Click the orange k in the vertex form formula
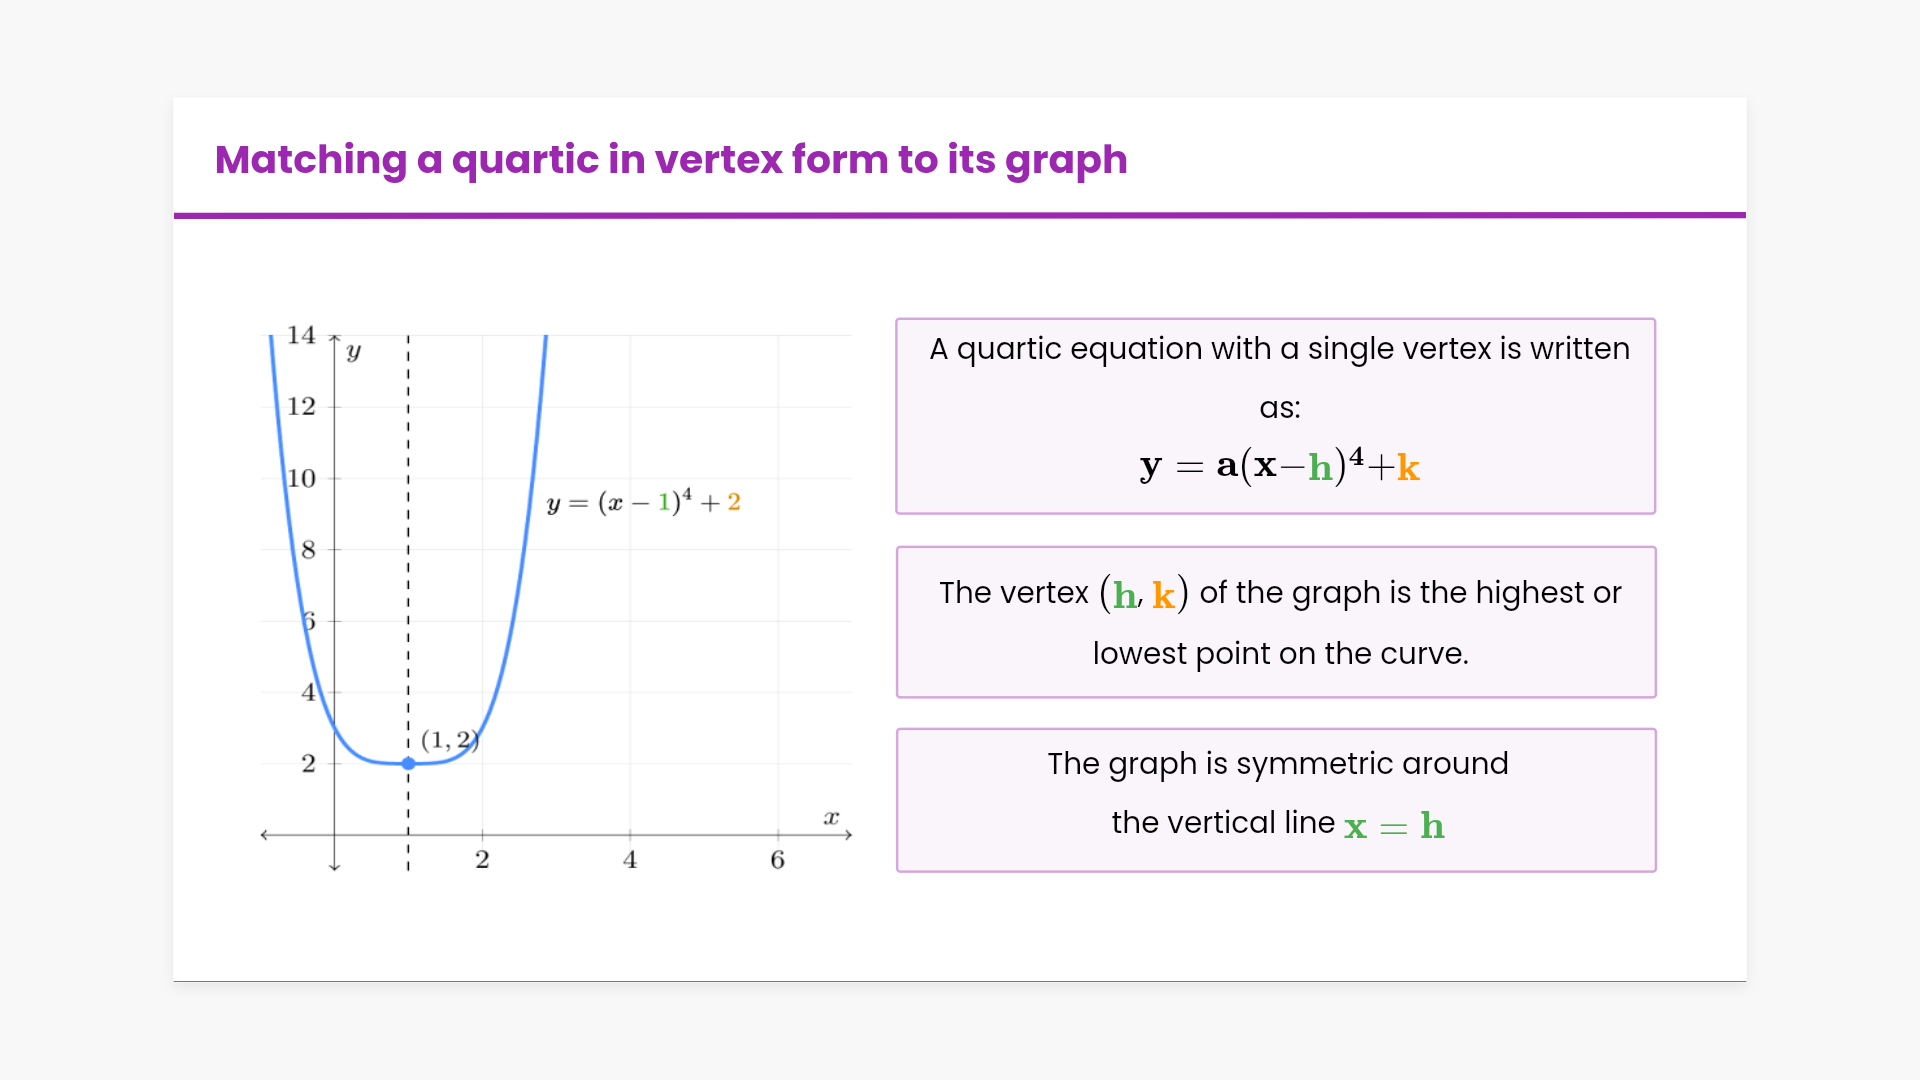This screenshot has height=1080, width=1920. click(1408, 467)
